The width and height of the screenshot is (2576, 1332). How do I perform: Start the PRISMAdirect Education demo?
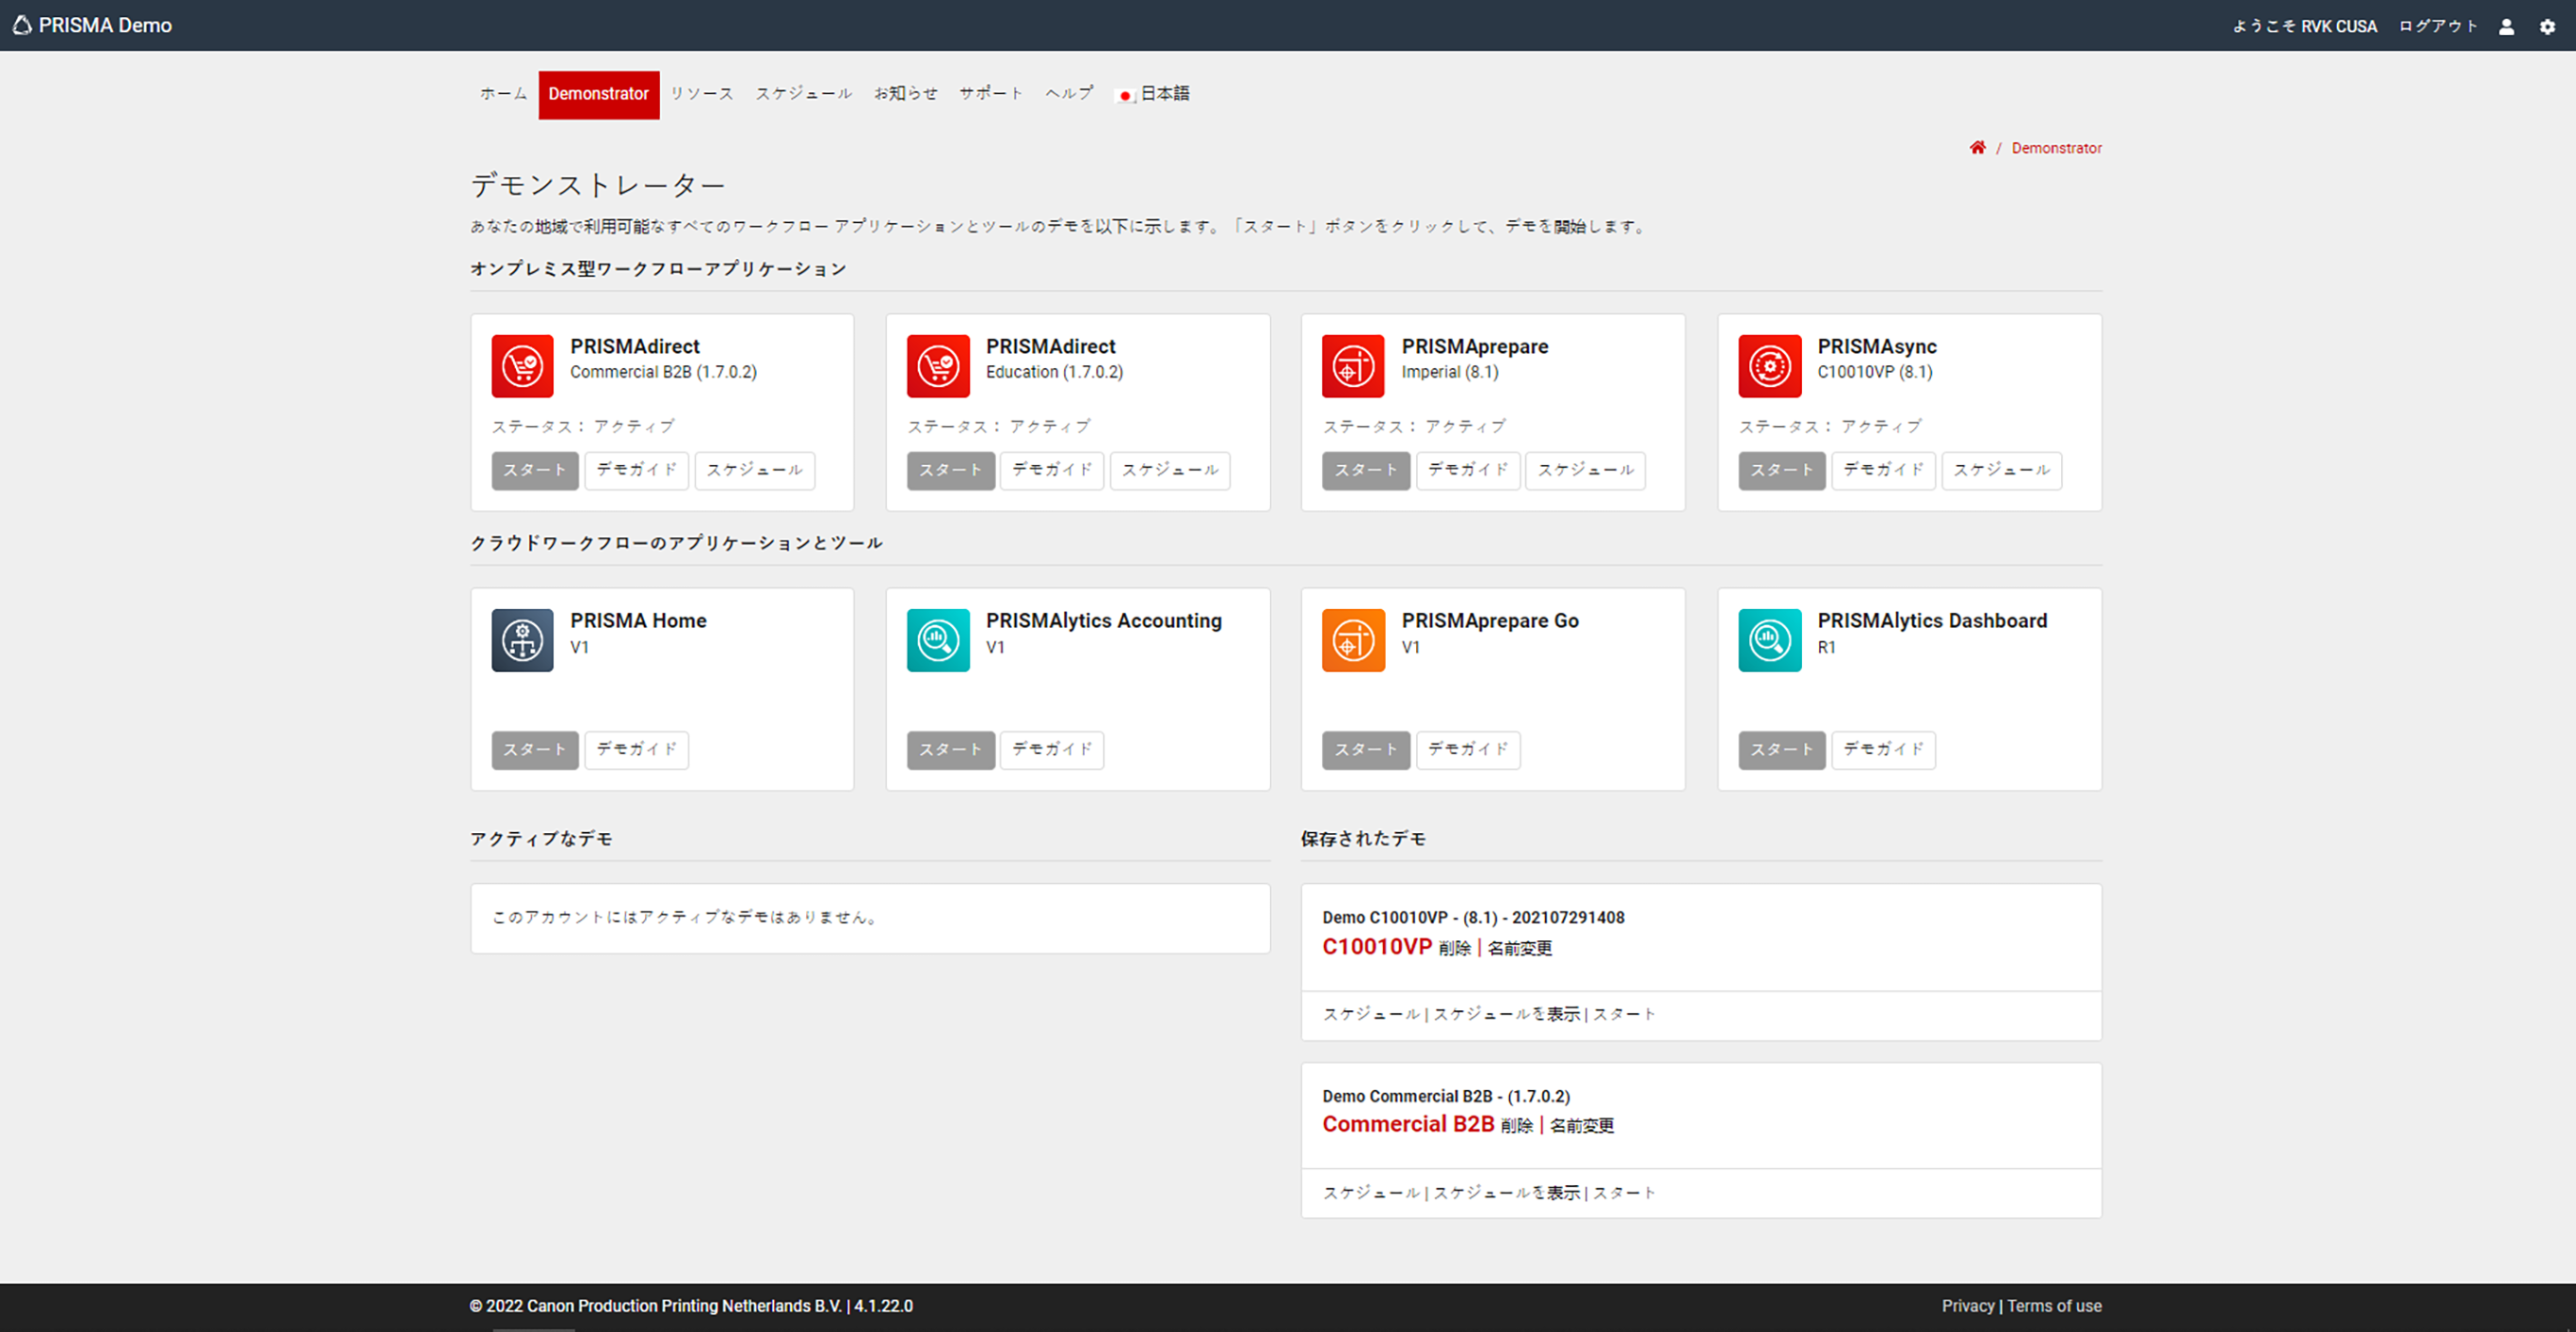[950, 470]
